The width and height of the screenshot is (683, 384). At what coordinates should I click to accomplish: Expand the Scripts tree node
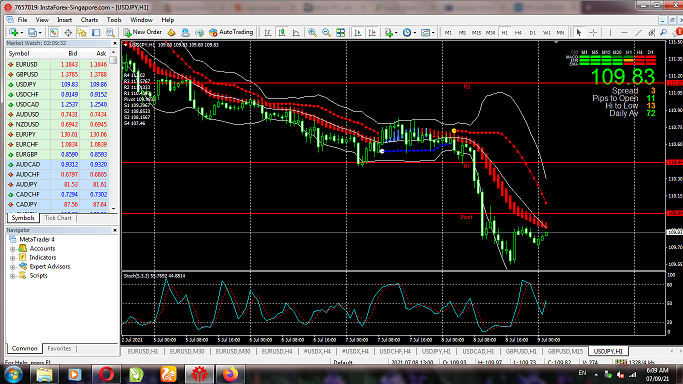(13, 276)
